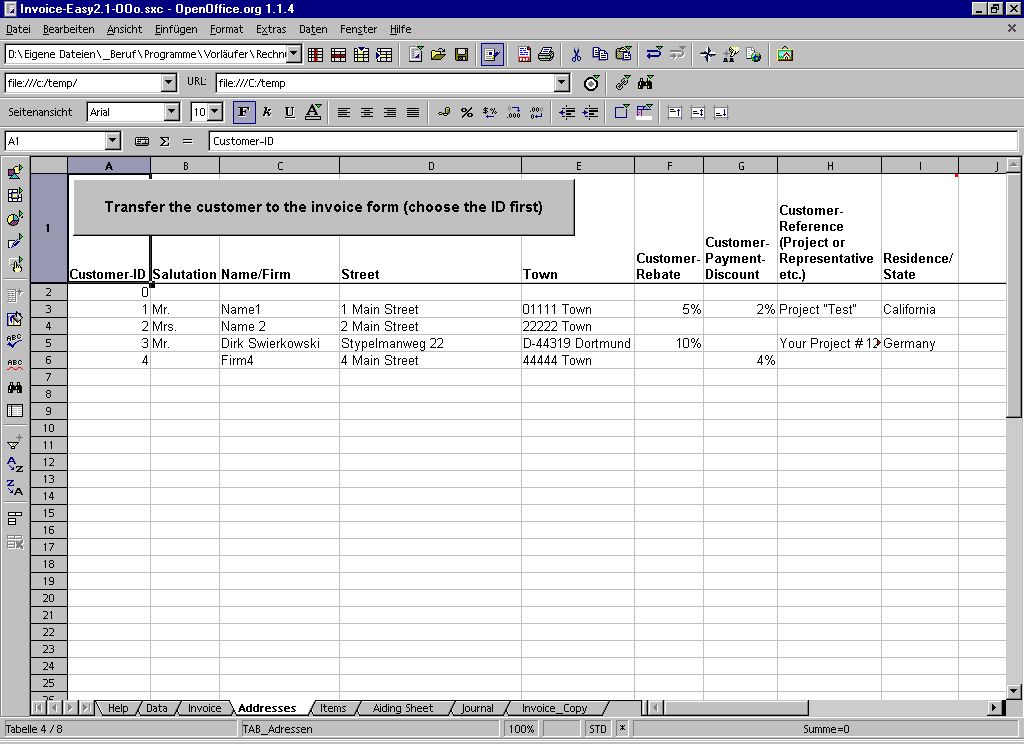Click the formula input line

(x=612, y=142)
